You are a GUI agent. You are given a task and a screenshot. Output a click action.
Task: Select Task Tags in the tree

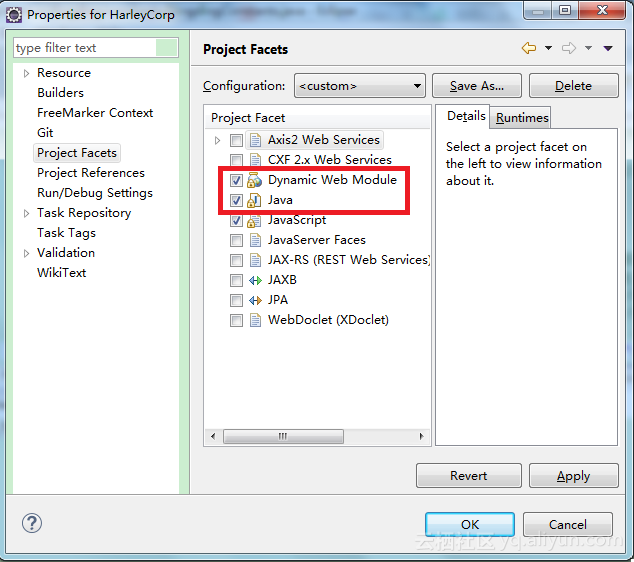(x=67, y=233)
